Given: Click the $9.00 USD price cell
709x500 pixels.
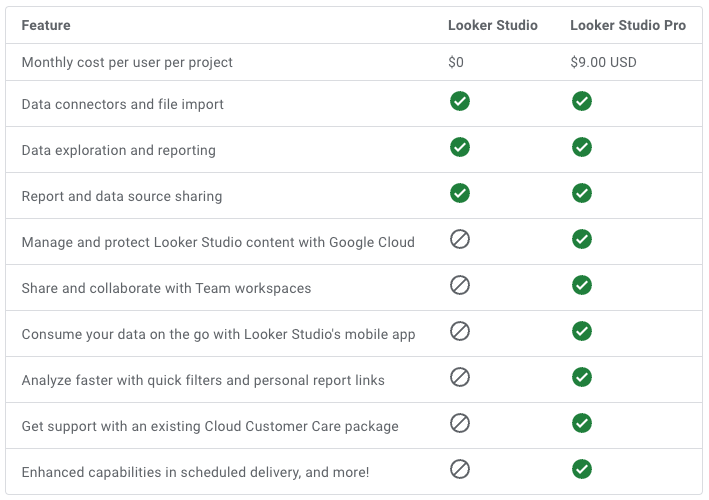Looking at the screenshot, I should tap(603, 62).
